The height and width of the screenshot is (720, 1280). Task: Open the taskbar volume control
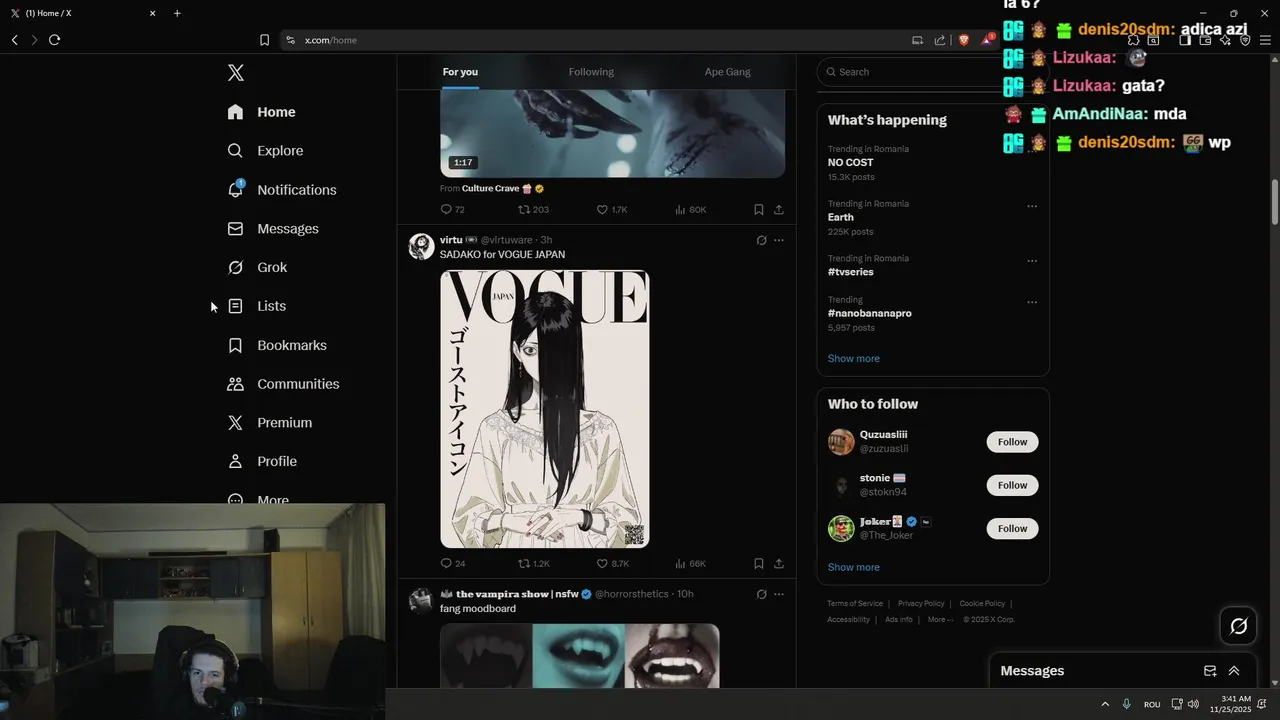pos(1193,704)
